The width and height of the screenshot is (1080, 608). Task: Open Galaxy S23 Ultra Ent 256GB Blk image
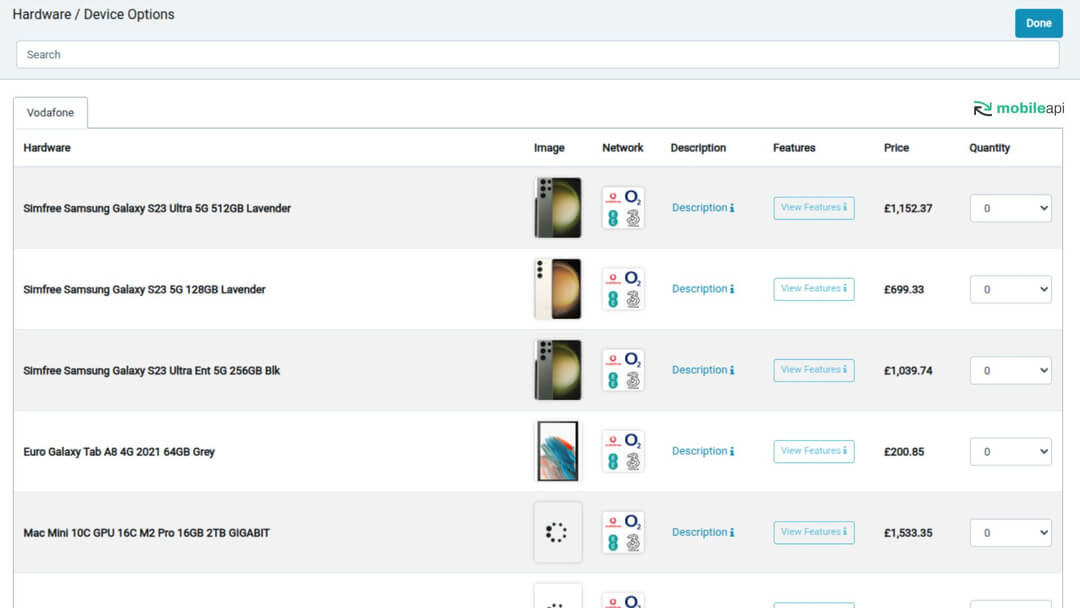click(557, 370)
